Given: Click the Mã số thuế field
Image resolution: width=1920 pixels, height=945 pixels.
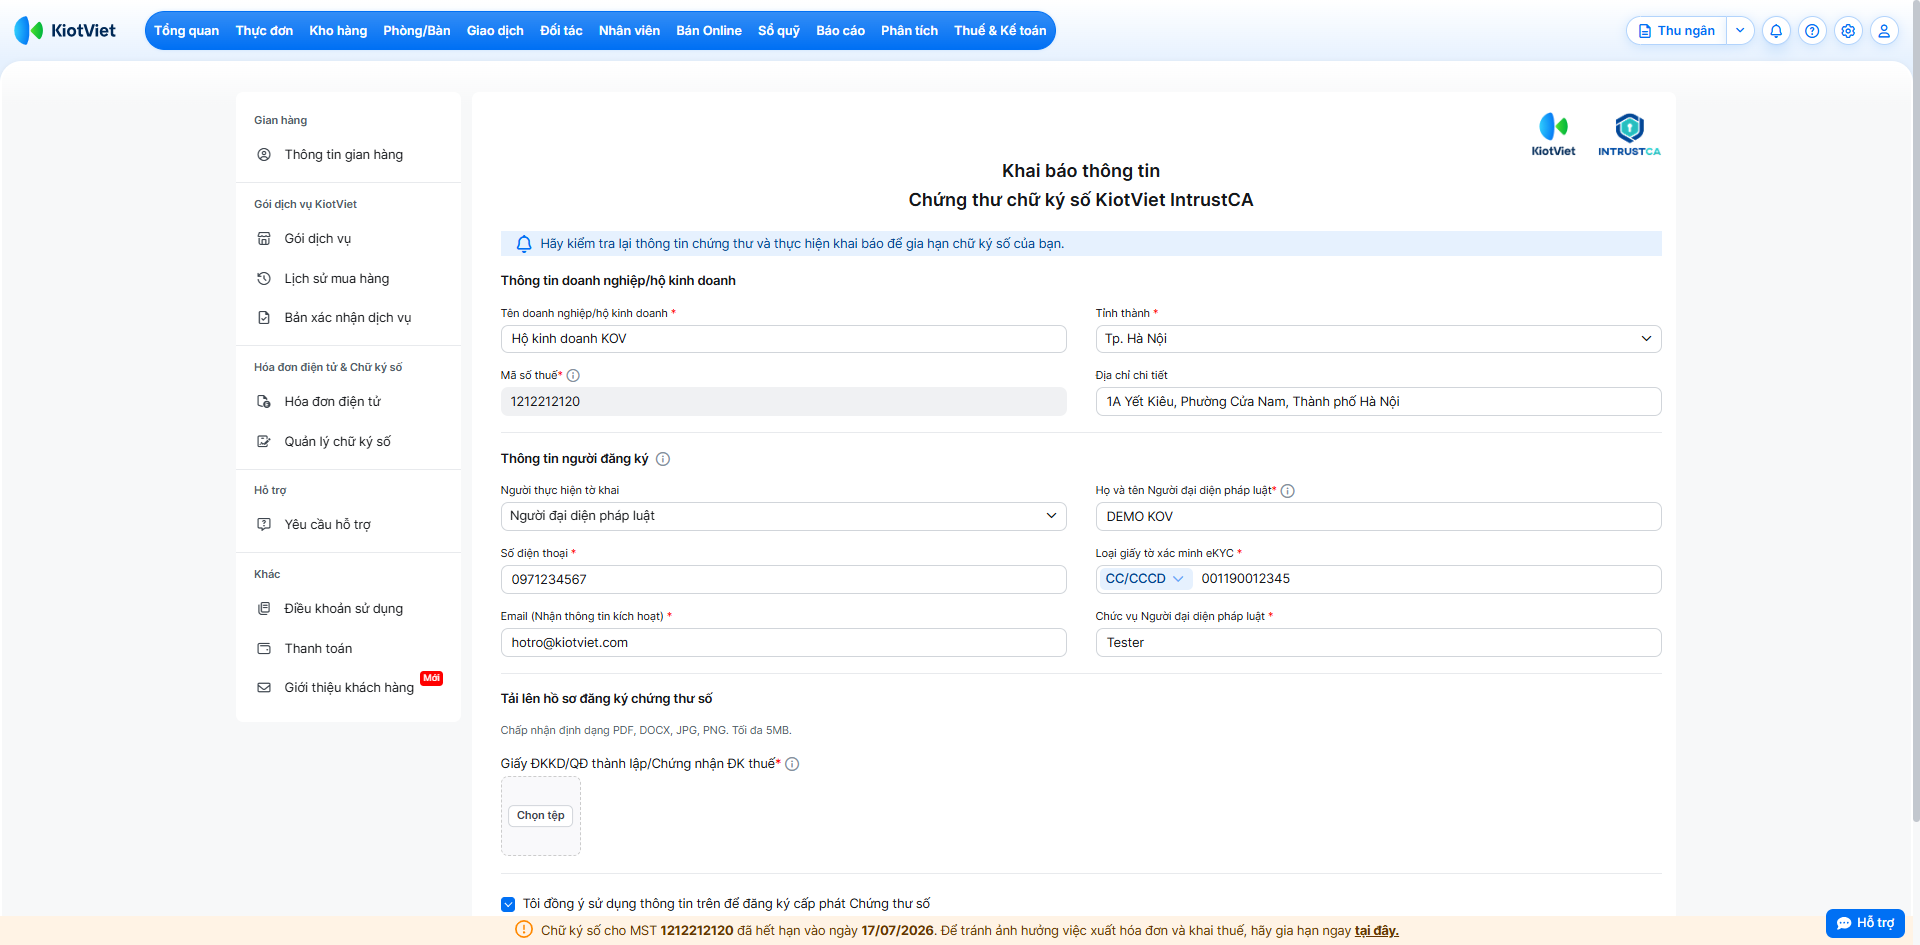Looking at the screenshot, I should (783, 402).
